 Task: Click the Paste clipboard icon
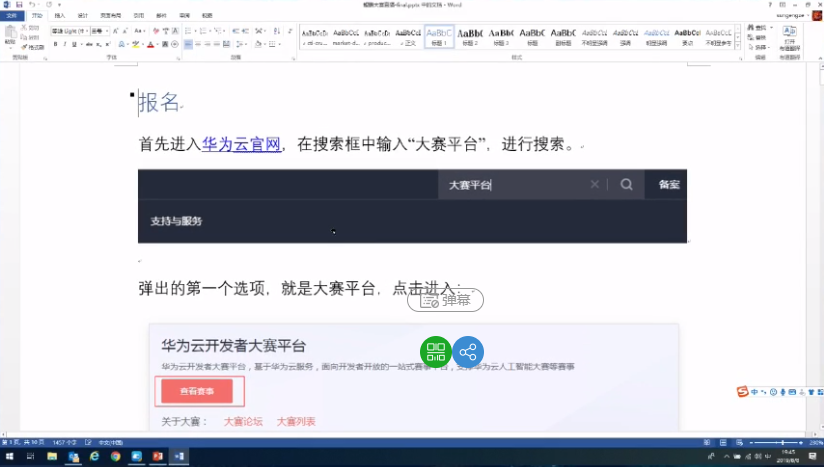tap(10, 34)
